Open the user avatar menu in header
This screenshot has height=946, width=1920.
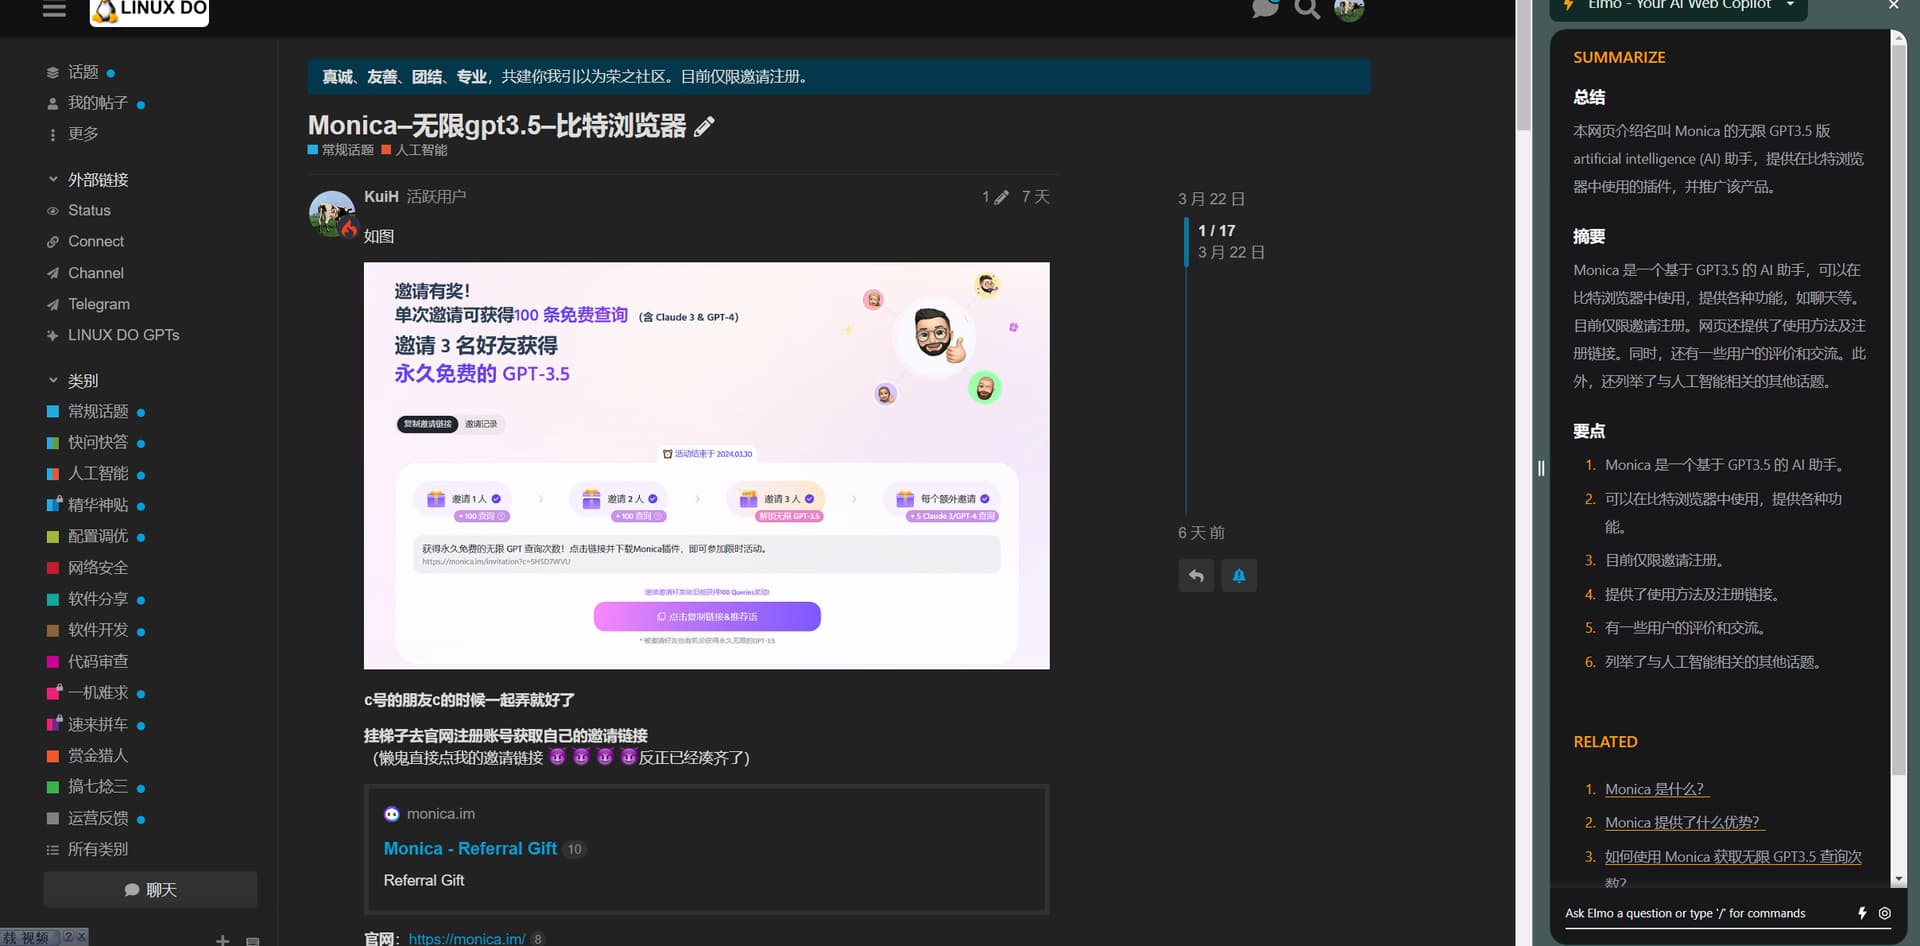point(1349,9)
